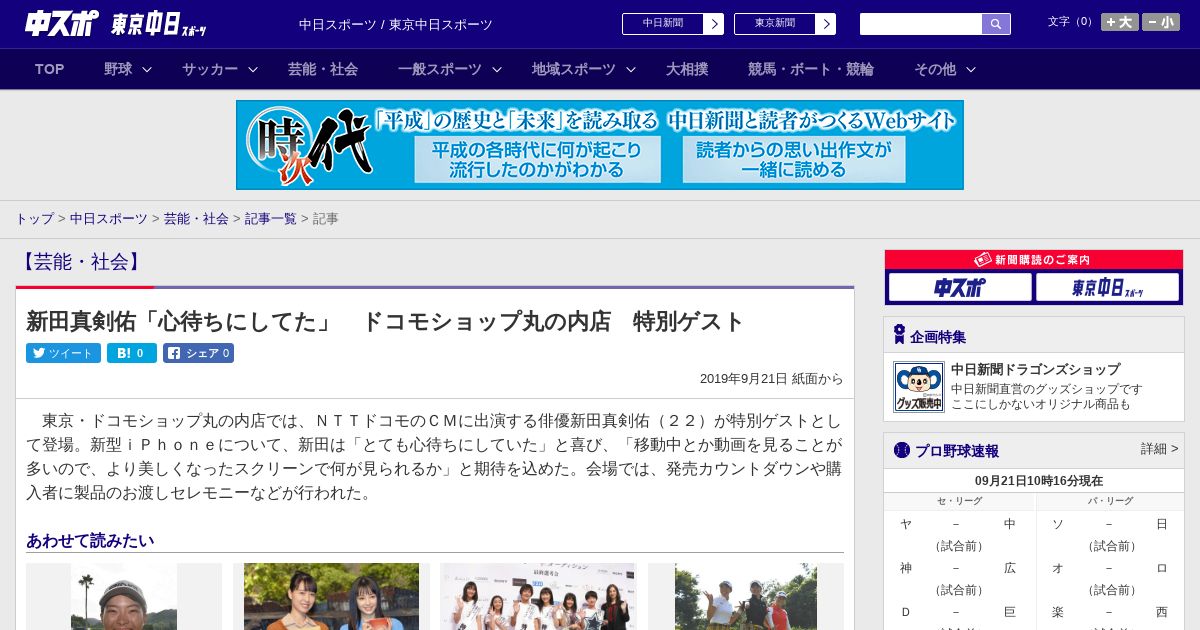Open the ドラゴンズショップ mascot thumbnail

919,387
